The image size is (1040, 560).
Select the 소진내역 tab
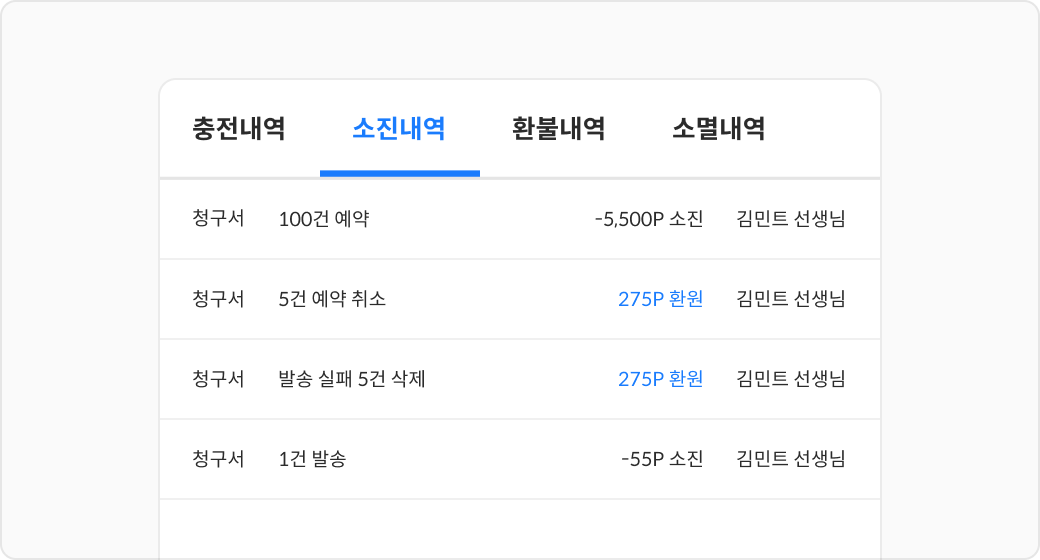[399, 129]
